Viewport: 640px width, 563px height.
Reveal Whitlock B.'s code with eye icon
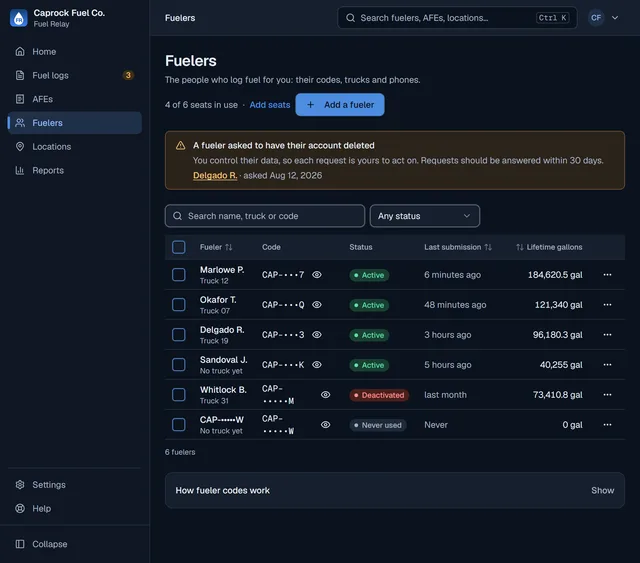click(x=325, y=395)
